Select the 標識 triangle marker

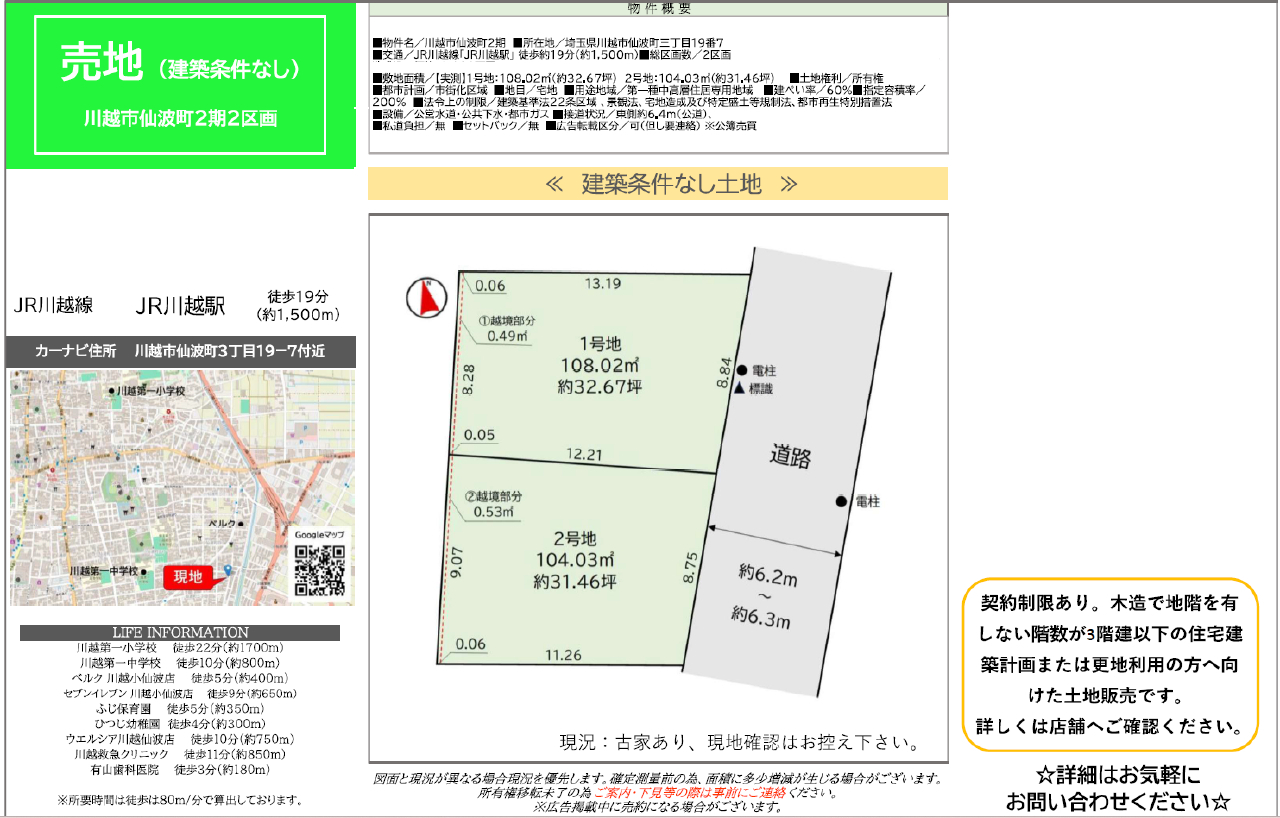point(741,388)
